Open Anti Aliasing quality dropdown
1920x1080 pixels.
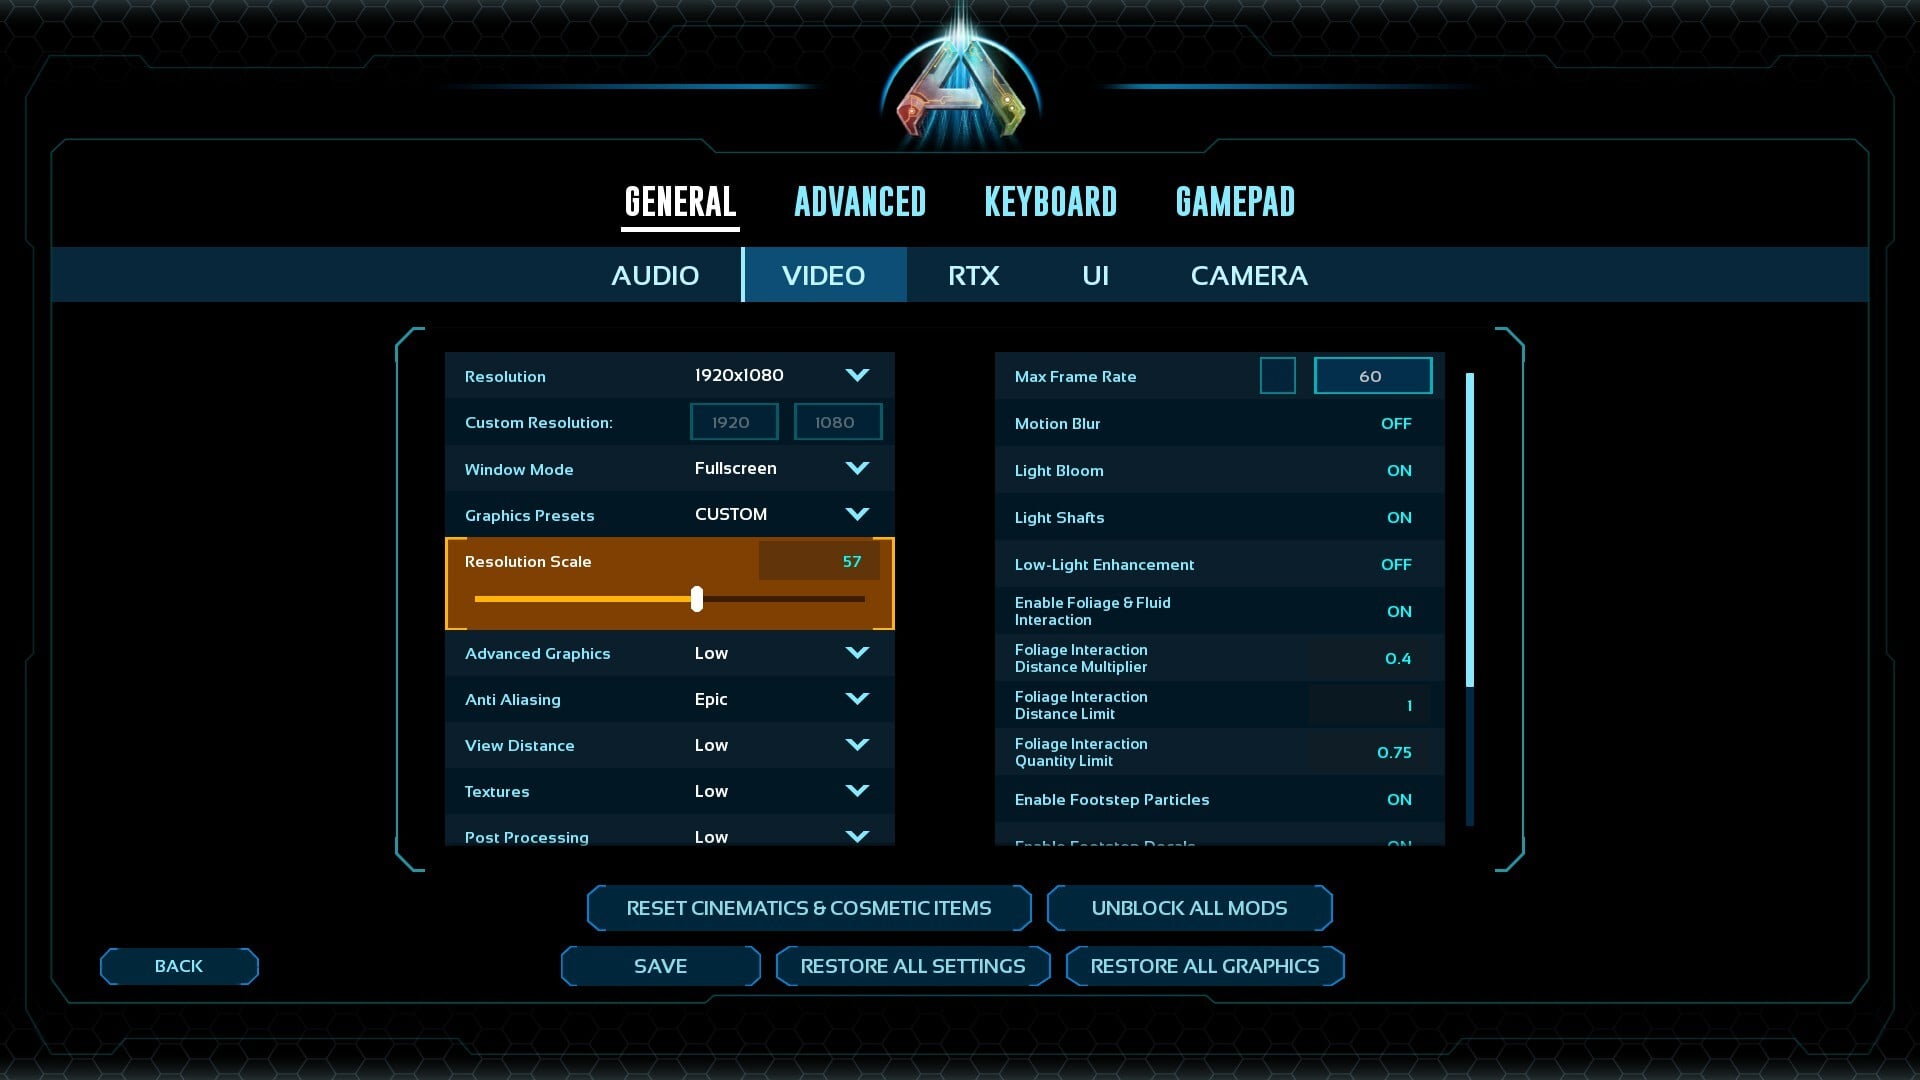point(857,699)
